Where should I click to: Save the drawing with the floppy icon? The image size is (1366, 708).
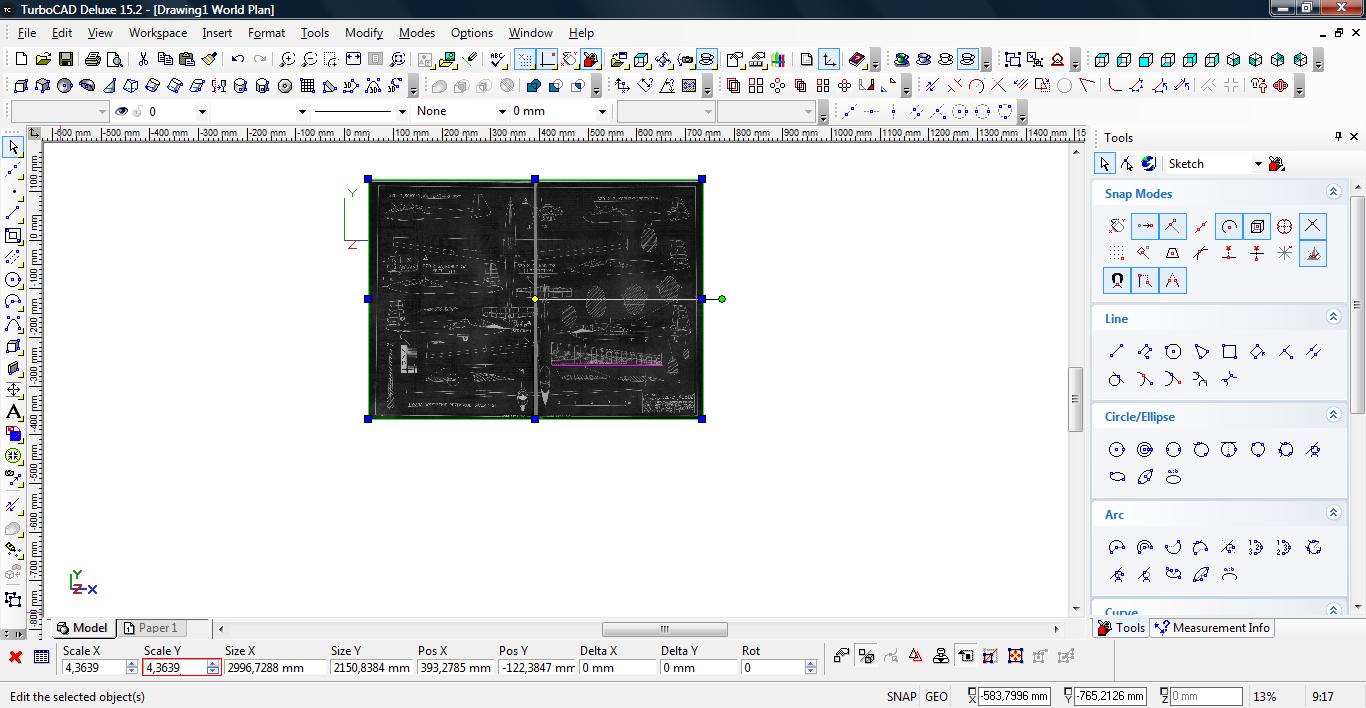[x=65, y=59]
